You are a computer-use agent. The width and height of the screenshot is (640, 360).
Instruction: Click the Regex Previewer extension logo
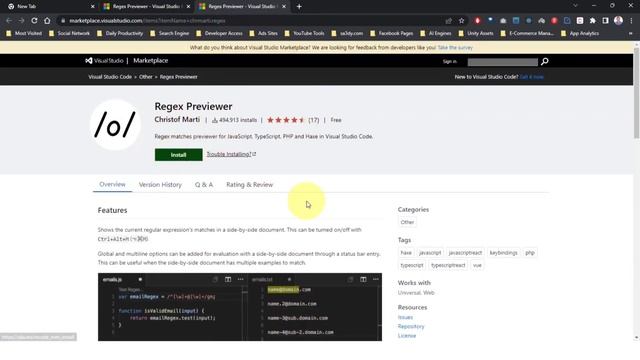point(115,124)
